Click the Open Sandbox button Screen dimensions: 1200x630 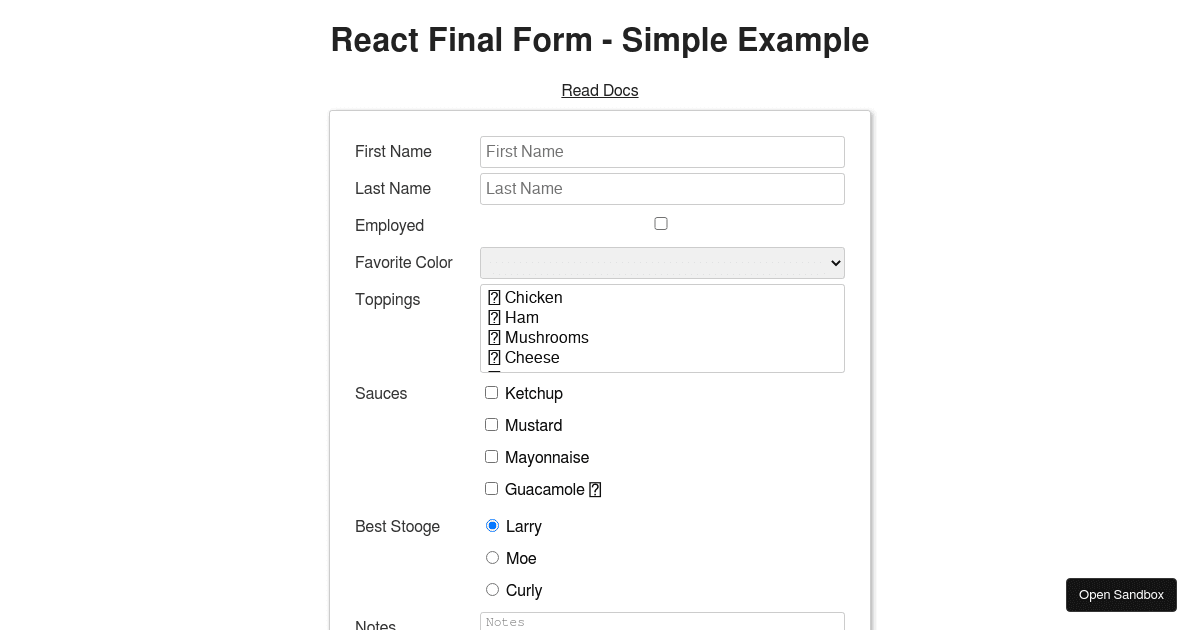1121,594
